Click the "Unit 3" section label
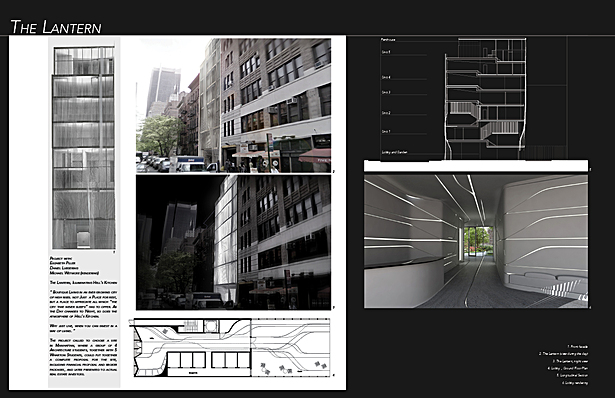The width and height of the screenshot is (615, 398). pyautogui.click(x=386, y=93)
